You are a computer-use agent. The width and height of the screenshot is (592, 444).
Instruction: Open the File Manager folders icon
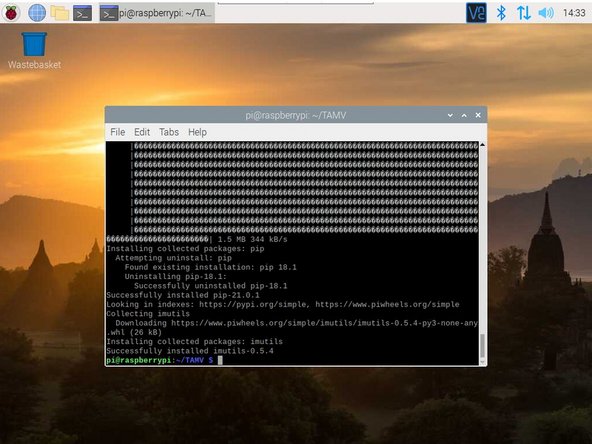59,13
